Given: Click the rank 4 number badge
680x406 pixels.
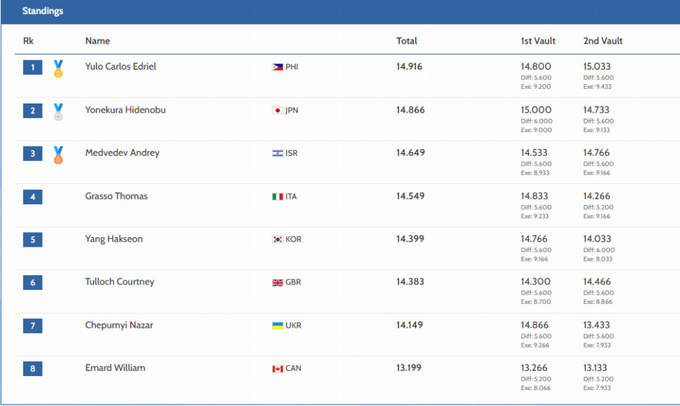Looking at the screenshot, I should click(33, 197).
